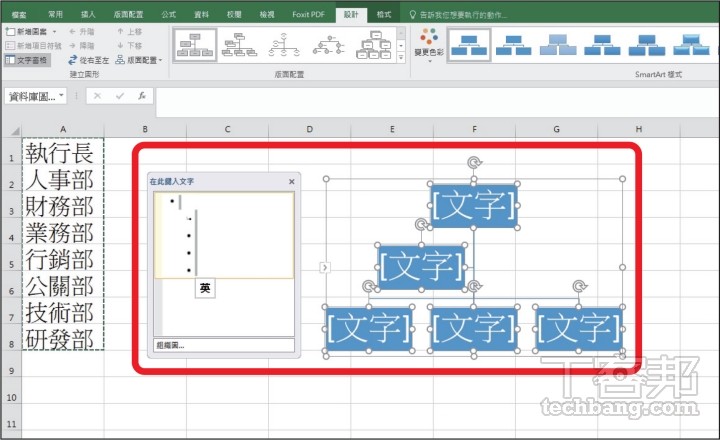The height and width of the screenshot is (440, 720).
Task: Switch to the 公式 (Formulas) tab
Action: tap(169, 15)
